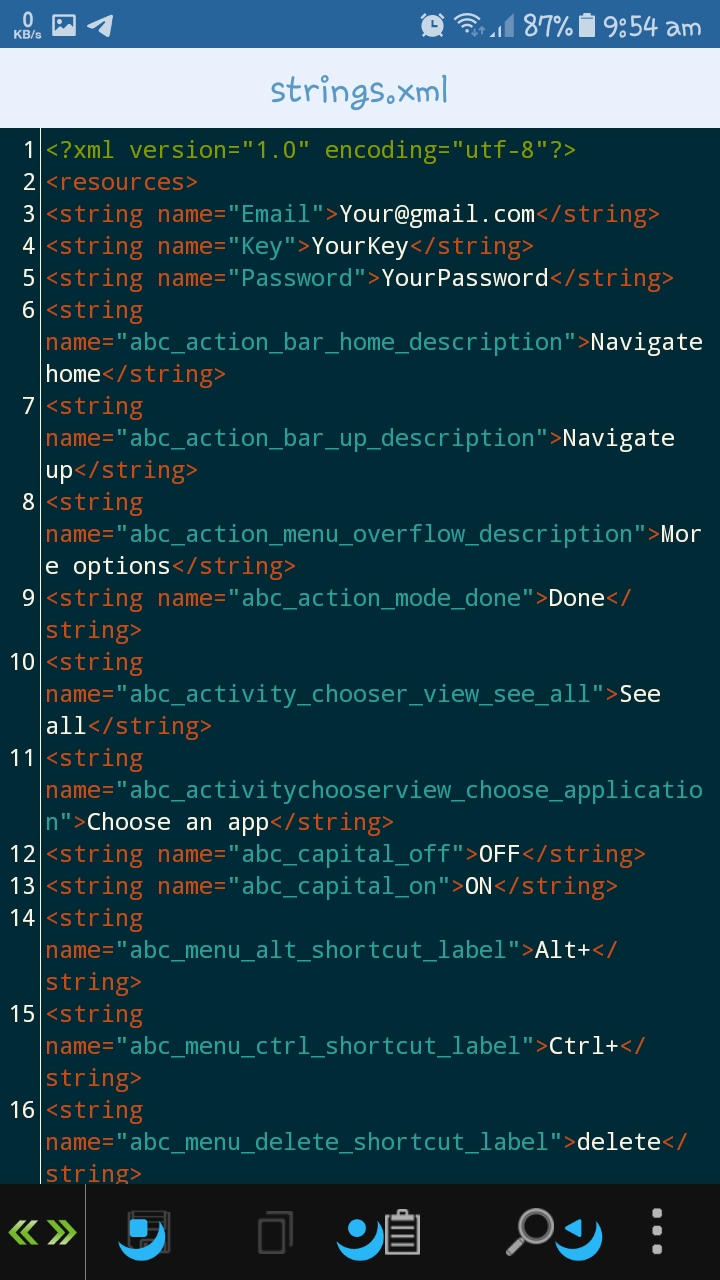The width and height of the screenshot is (720, 1280).
Task: Select line number 1 in the gutter
Action: click(x=29, y=150)
